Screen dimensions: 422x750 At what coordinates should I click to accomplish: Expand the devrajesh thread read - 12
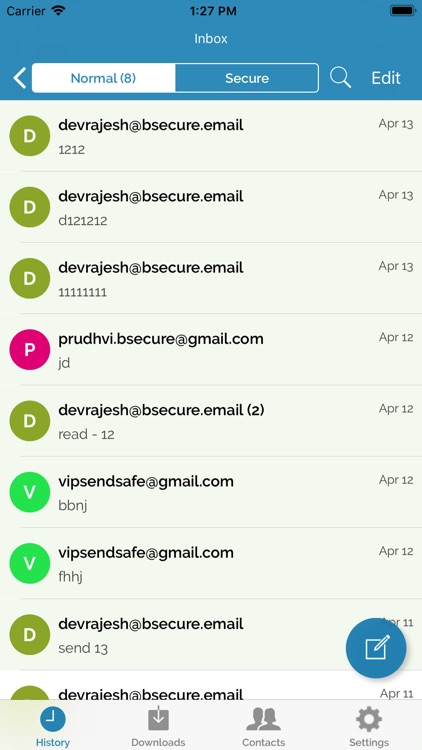[x=211, y=421]
